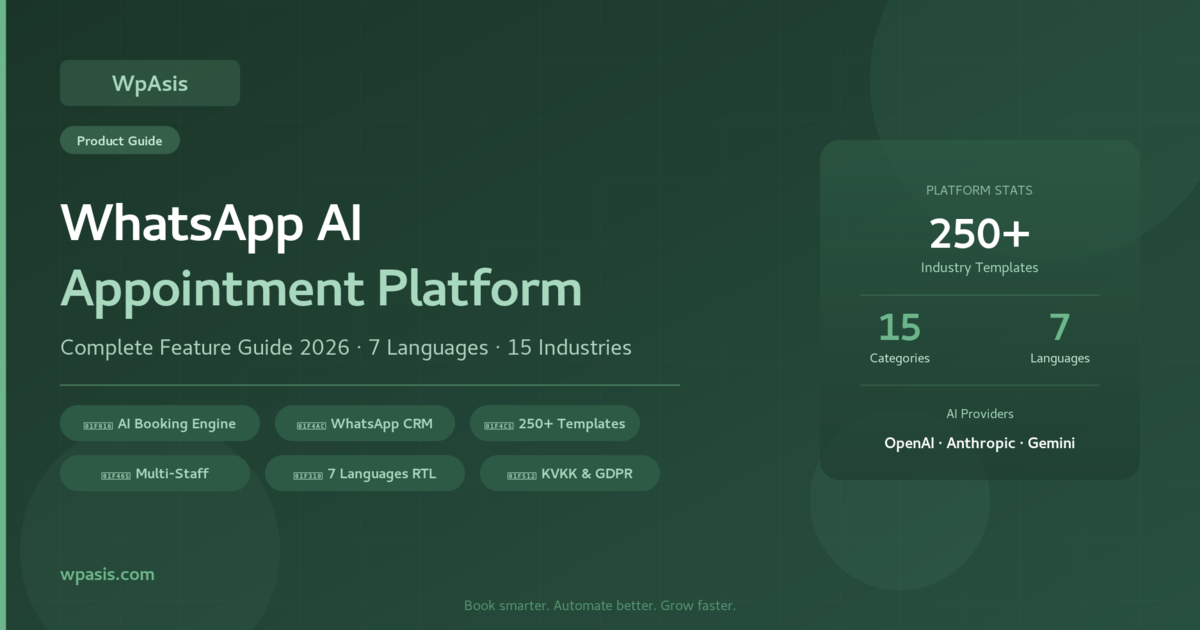
Task: Click the '250+' stat number in the stats card
Action: [x=980, y=234]
